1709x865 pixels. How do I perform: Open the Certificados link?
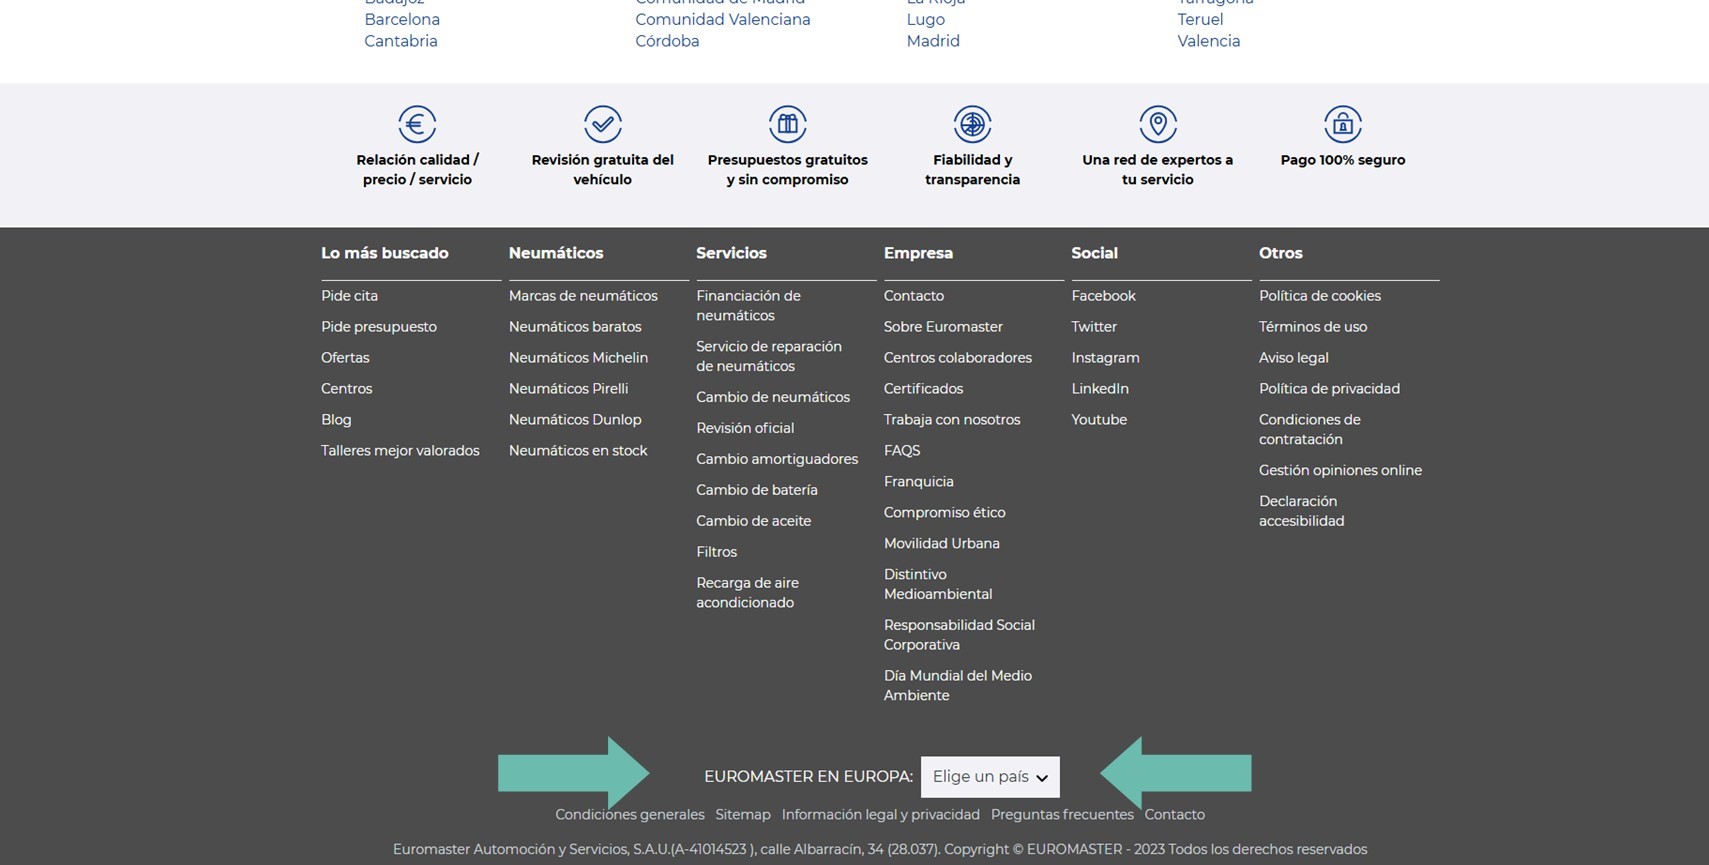(923, 389)
